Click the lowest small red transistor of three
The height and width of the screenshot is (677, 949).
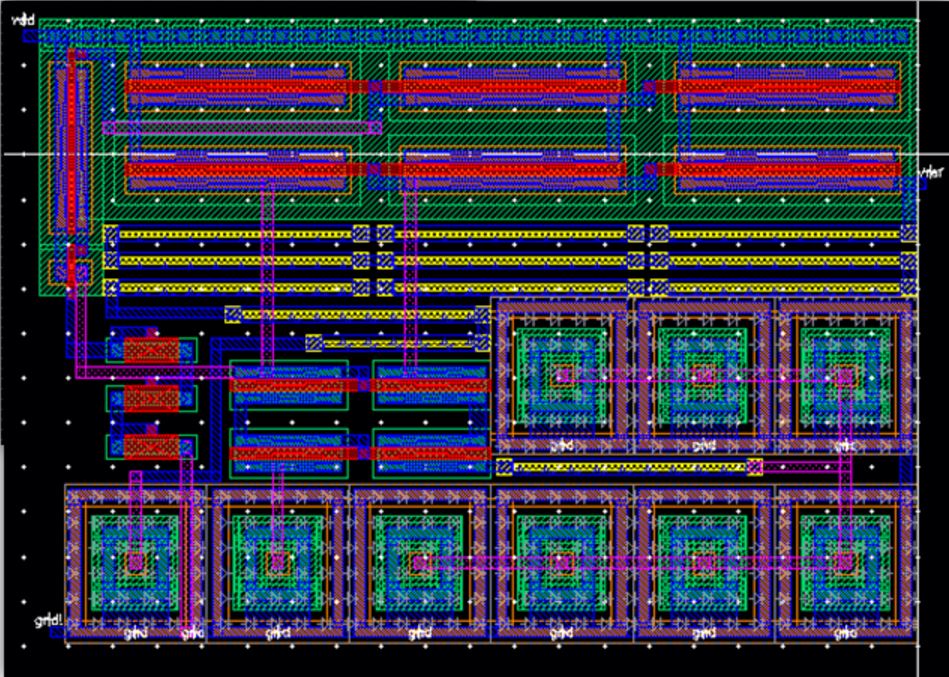pyautogui.click(x=151, y=447)
